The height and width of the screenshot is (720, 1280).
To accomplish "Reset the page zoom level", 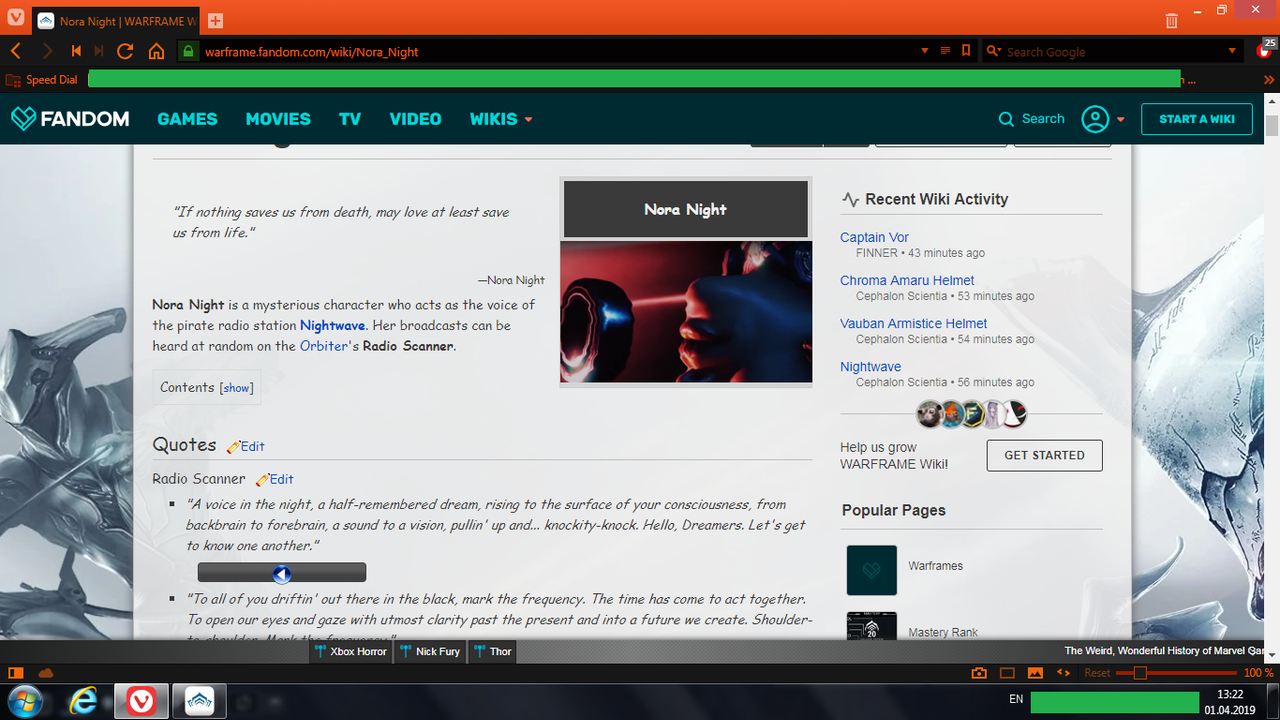I will 1097,673.
